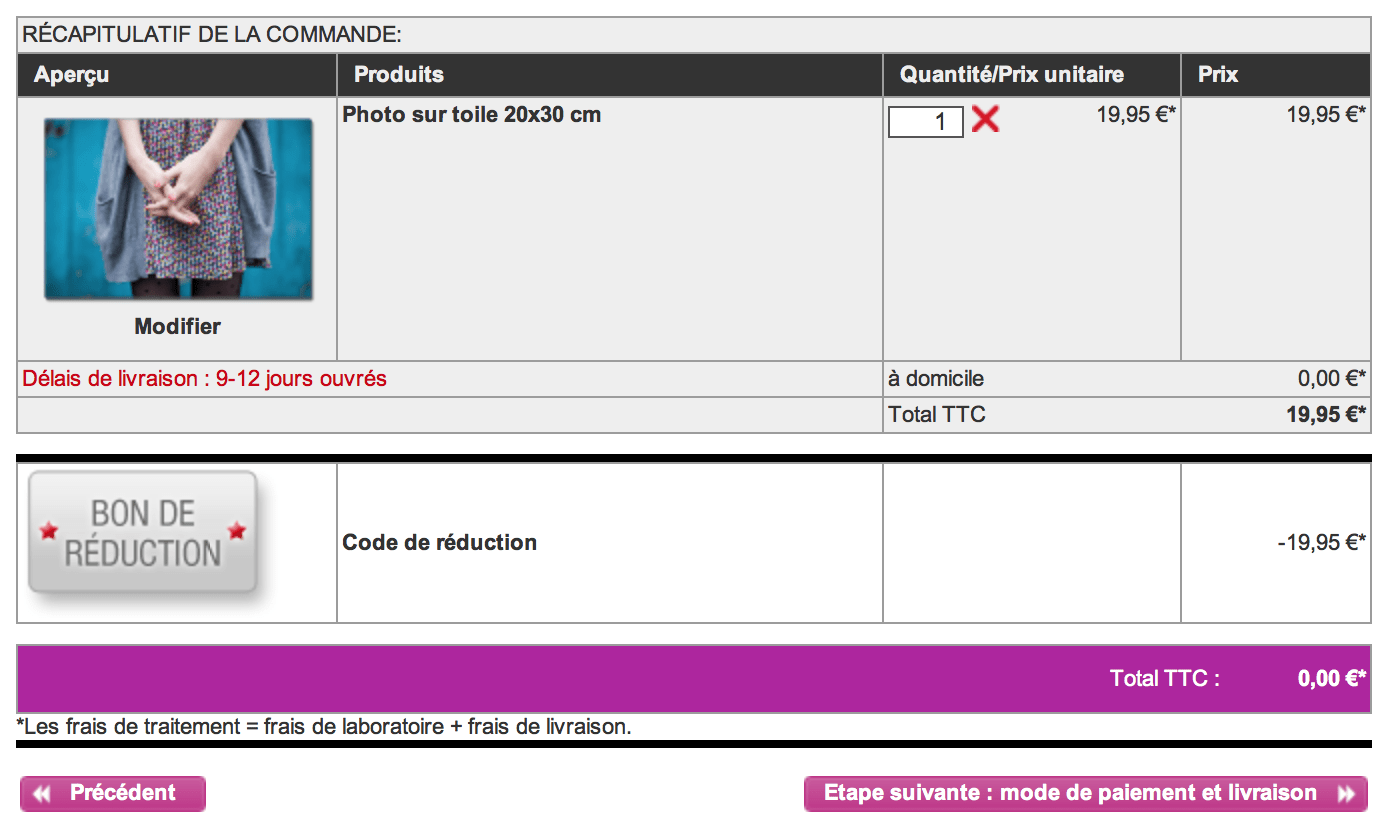Click the Modifier link under the photo

coord(178,326)
